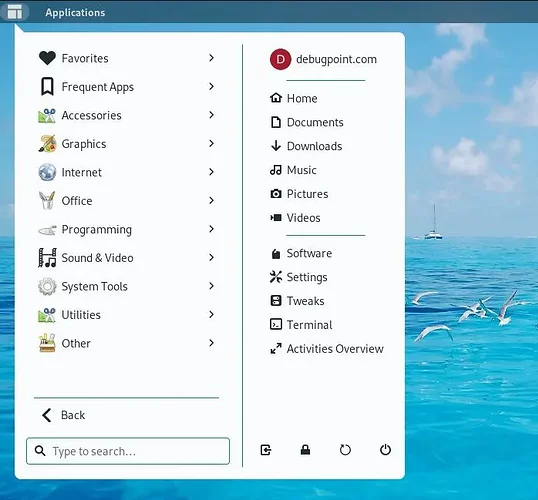Select the Accessories category label

[91, 115]
